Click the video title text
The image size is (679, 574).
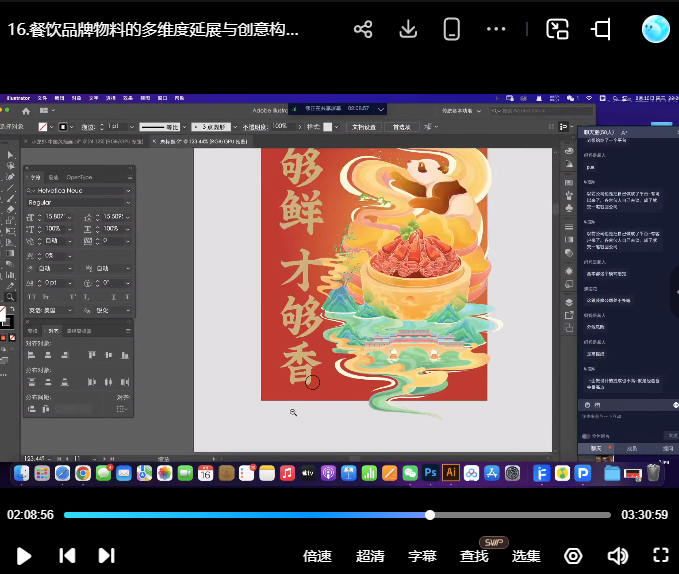(x=154, y=29)
